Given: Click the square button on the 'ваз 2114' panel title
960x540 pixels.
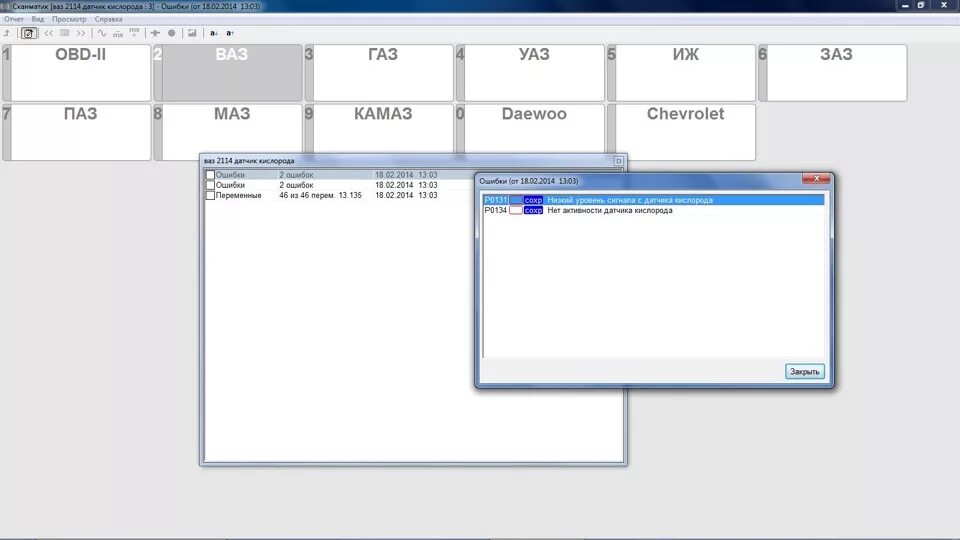Looking at the screenshot, I should click(618, 161).
